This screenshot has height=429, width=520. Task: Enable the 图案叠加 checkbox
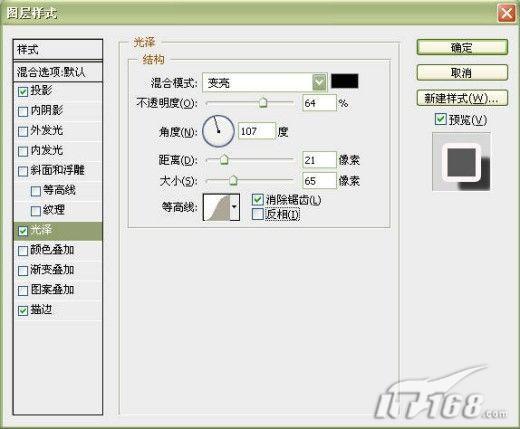[23, 291]
